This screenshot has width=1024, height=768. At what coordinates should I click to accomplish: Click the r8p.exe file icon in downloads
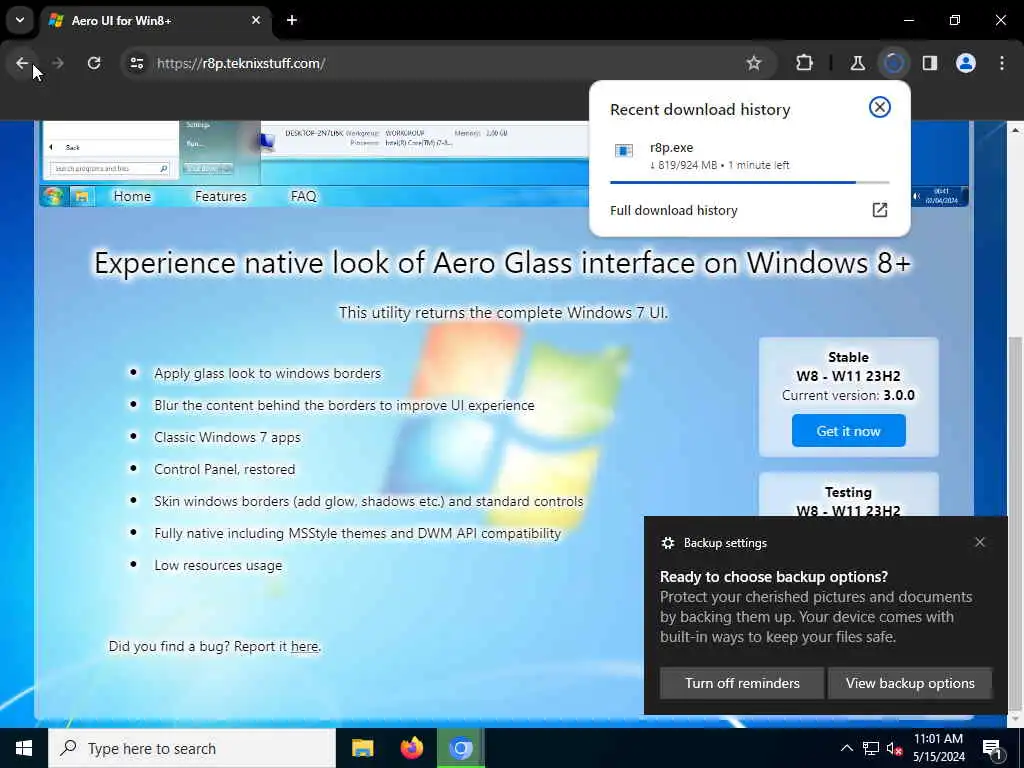pyautogui.click(x=624, y=151)
